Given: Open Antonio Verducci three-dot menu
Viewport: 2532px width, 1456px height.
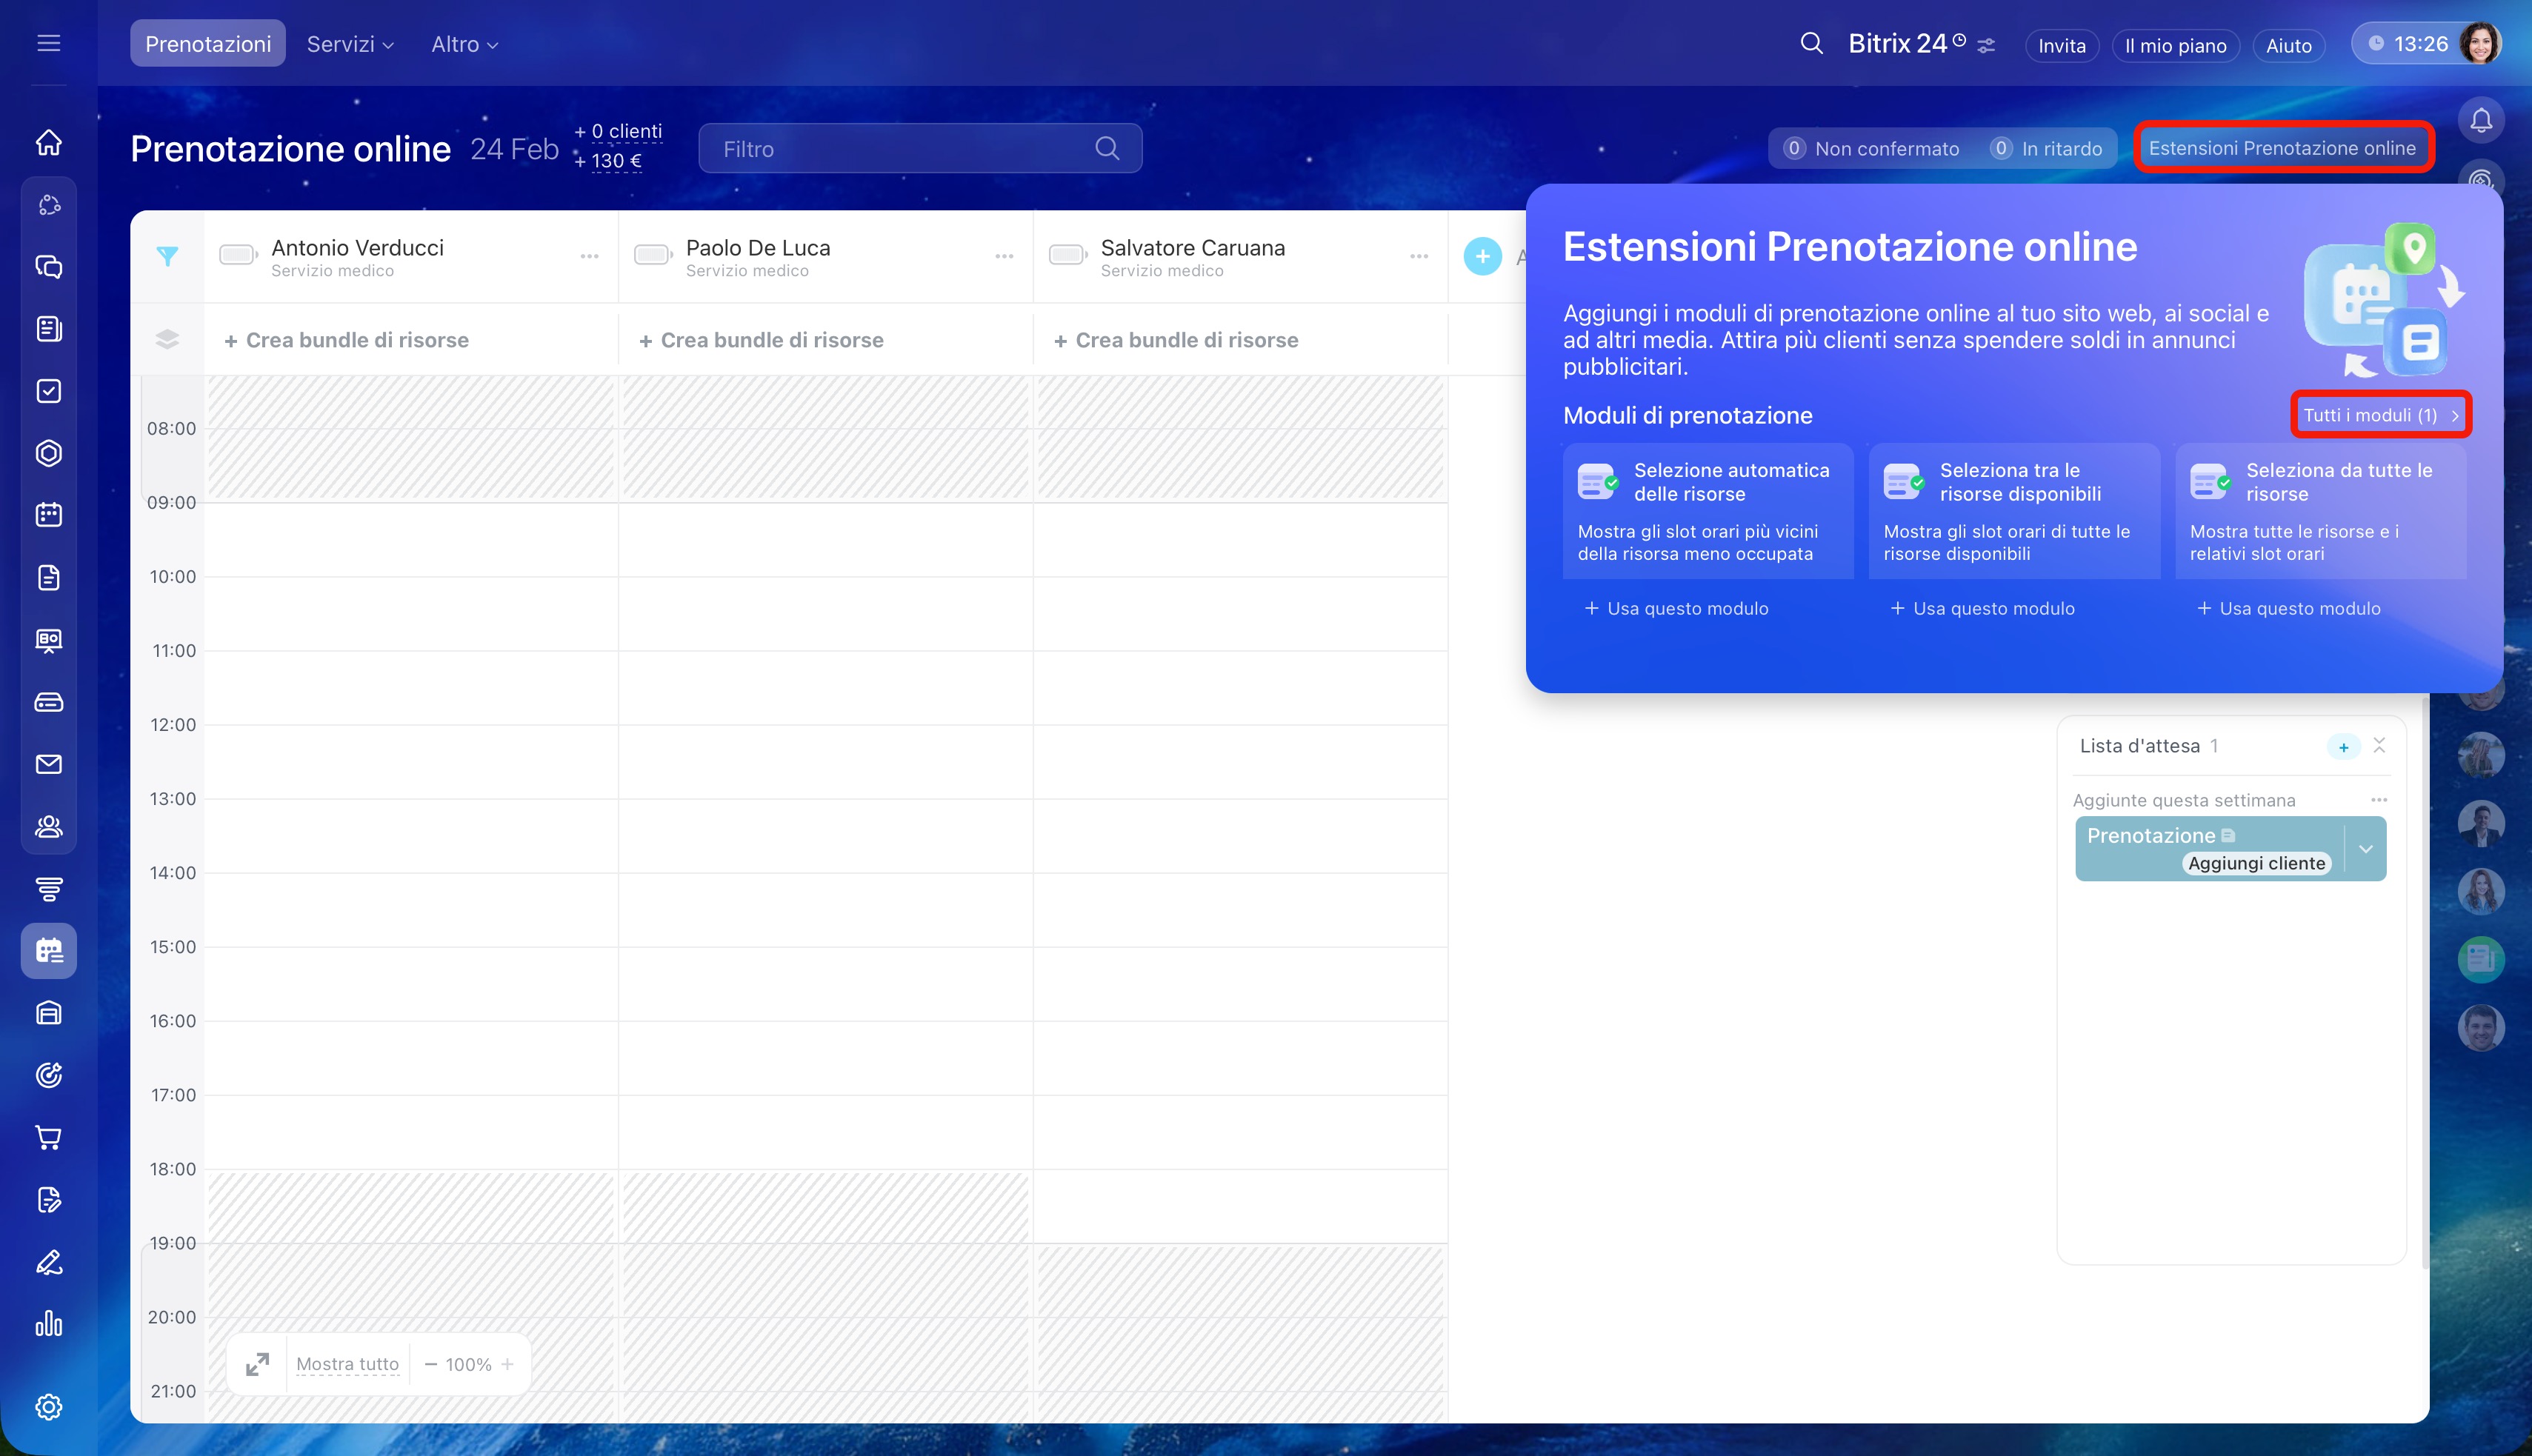Looking at the screenshot, I should point(589,257).
